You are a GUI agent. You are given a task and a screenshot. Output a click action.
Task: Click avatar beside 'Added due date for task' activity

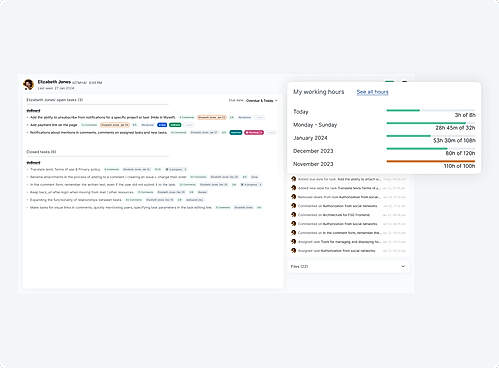click(x=294, y=179)
